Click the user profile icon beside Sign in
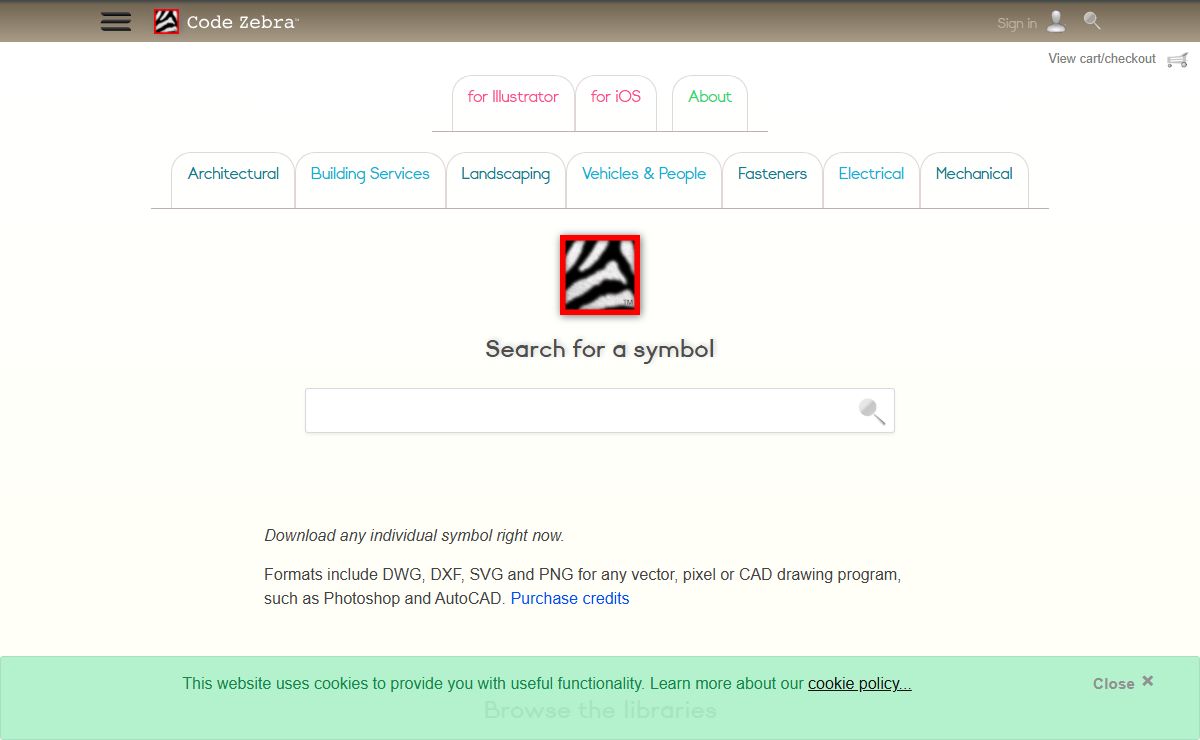The height and width of the screenshot is (740, 1200). (x=1056, y=21)
